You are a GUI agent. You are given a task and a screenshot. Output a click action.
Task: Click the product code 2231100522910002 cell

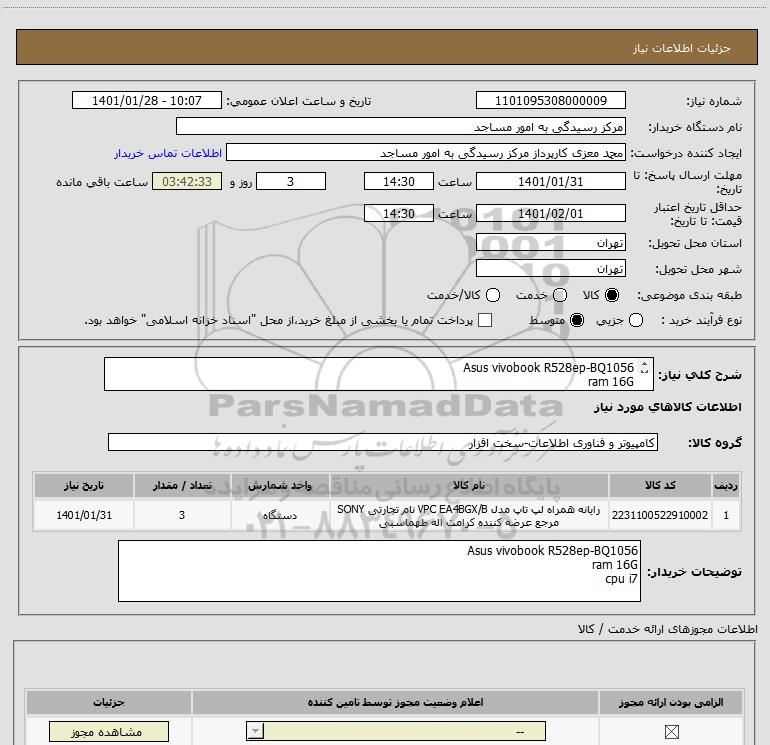660,515
